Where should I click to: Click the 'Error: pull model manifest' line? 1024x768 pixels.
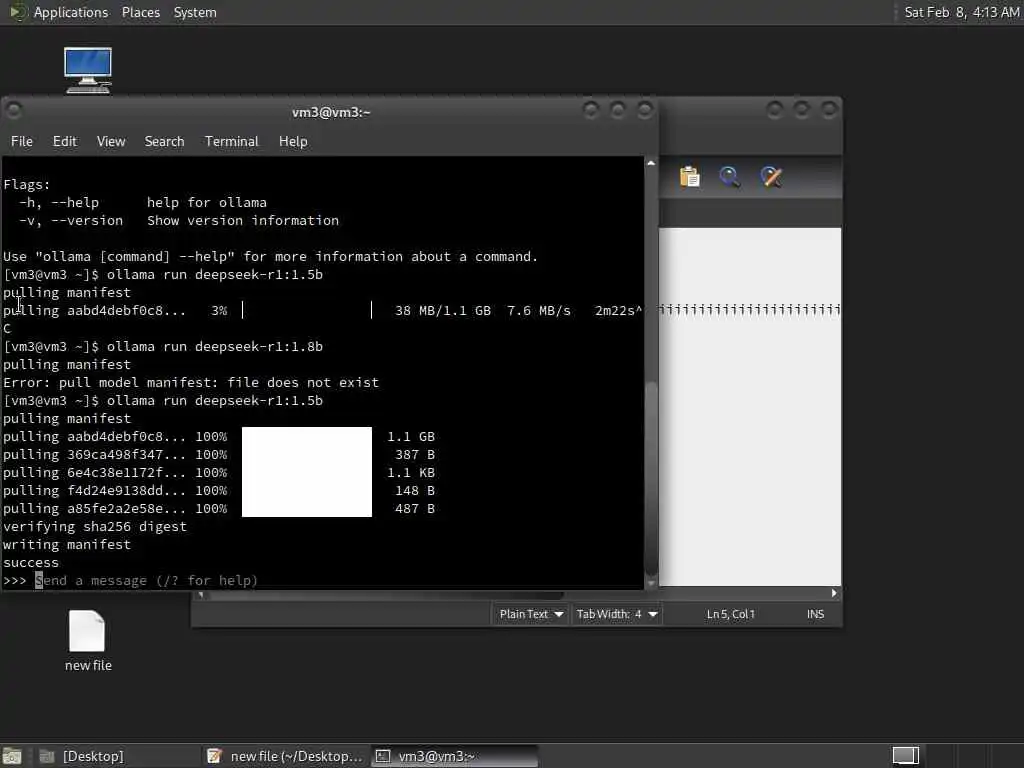pos(191,382)
